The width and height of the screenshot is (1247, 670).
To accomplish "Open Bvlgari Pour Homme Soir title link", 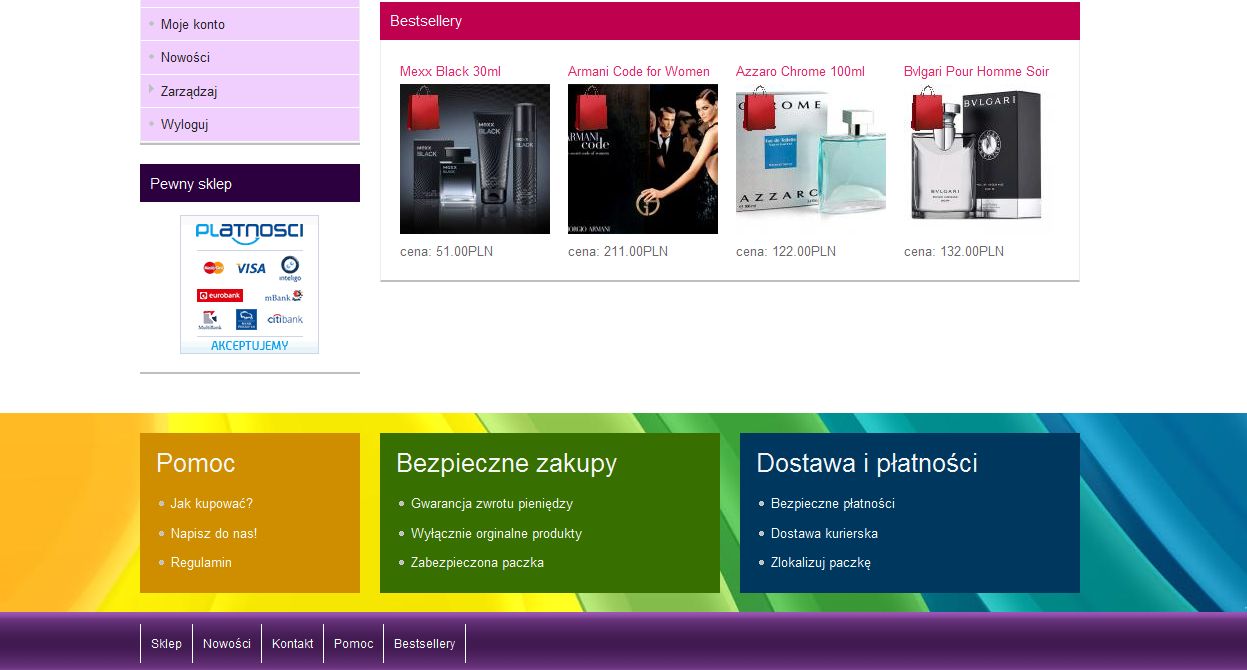I will pos(976,71).
